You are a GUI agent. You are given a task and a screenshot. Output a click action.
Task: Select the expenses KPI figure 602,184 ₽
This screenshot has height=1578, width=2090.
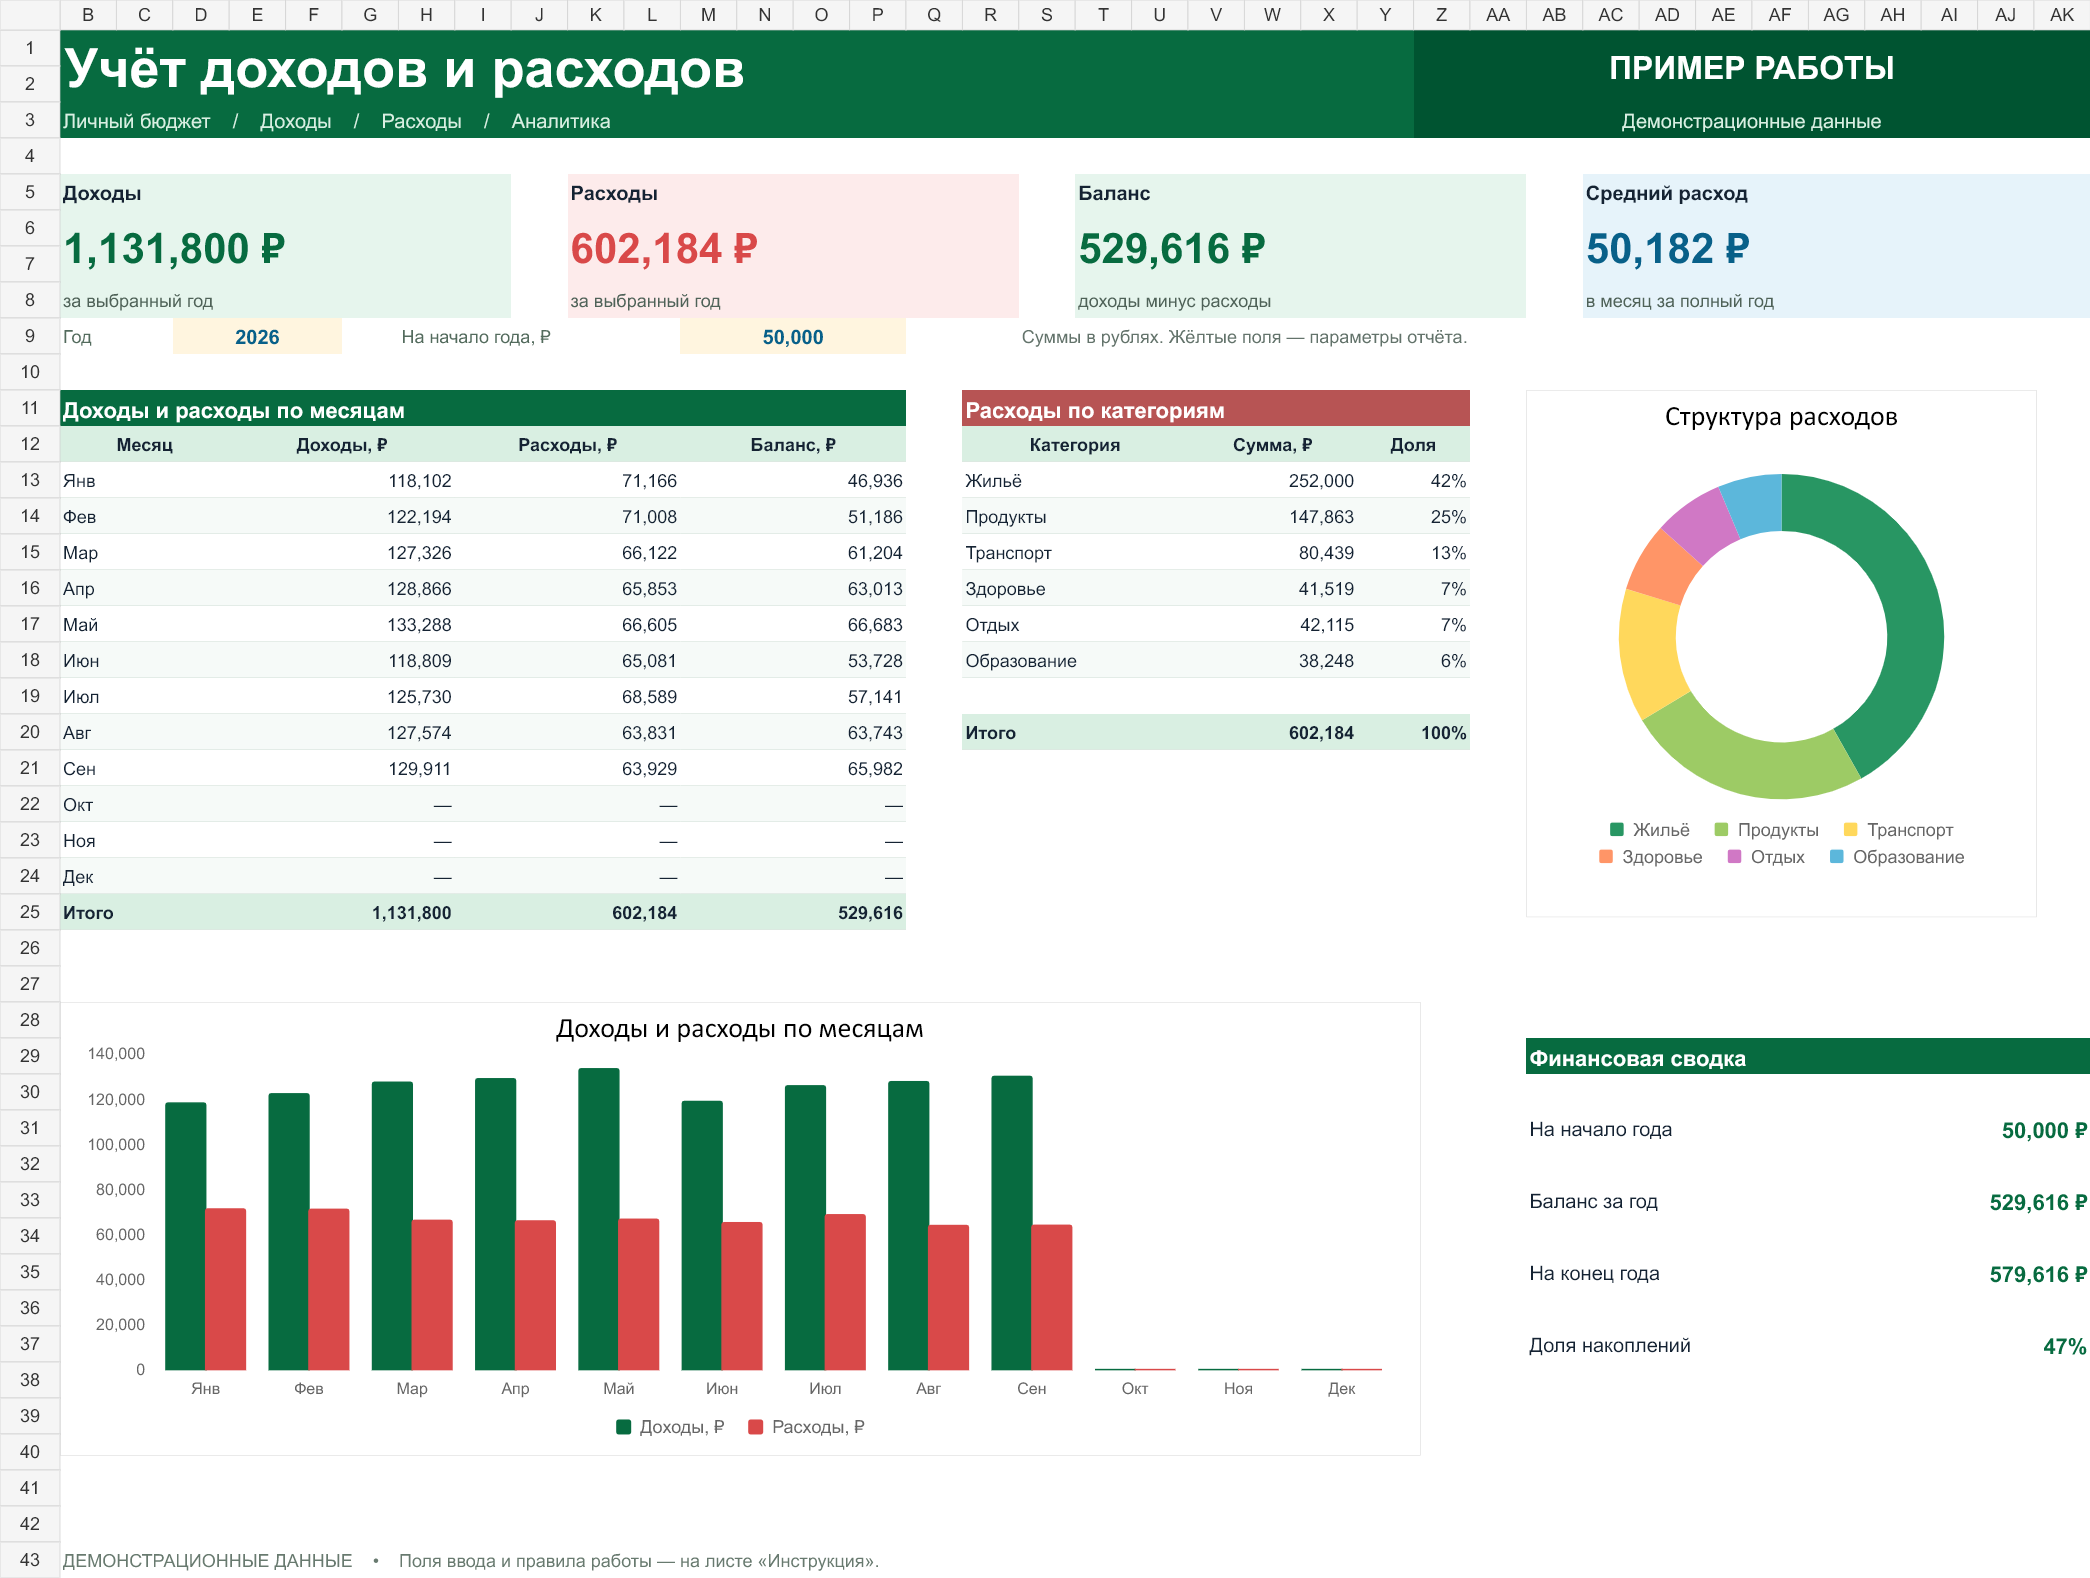pos(664,249)
